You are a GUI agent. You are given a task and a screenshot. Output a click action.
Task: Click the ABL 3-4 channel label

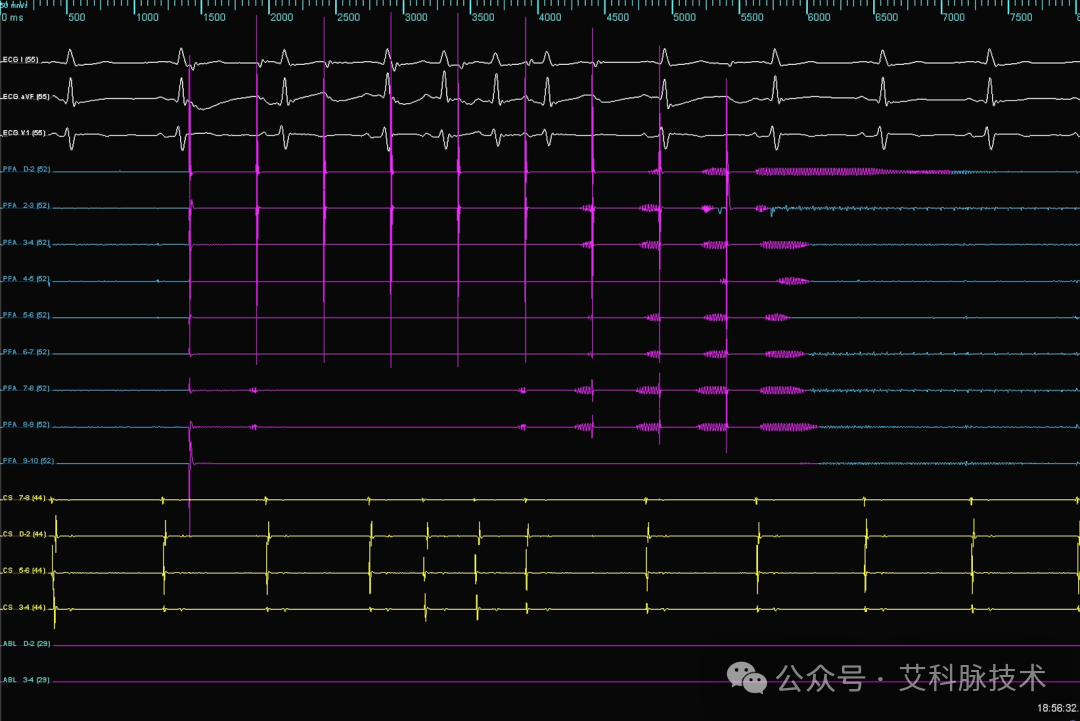[26, 680]
